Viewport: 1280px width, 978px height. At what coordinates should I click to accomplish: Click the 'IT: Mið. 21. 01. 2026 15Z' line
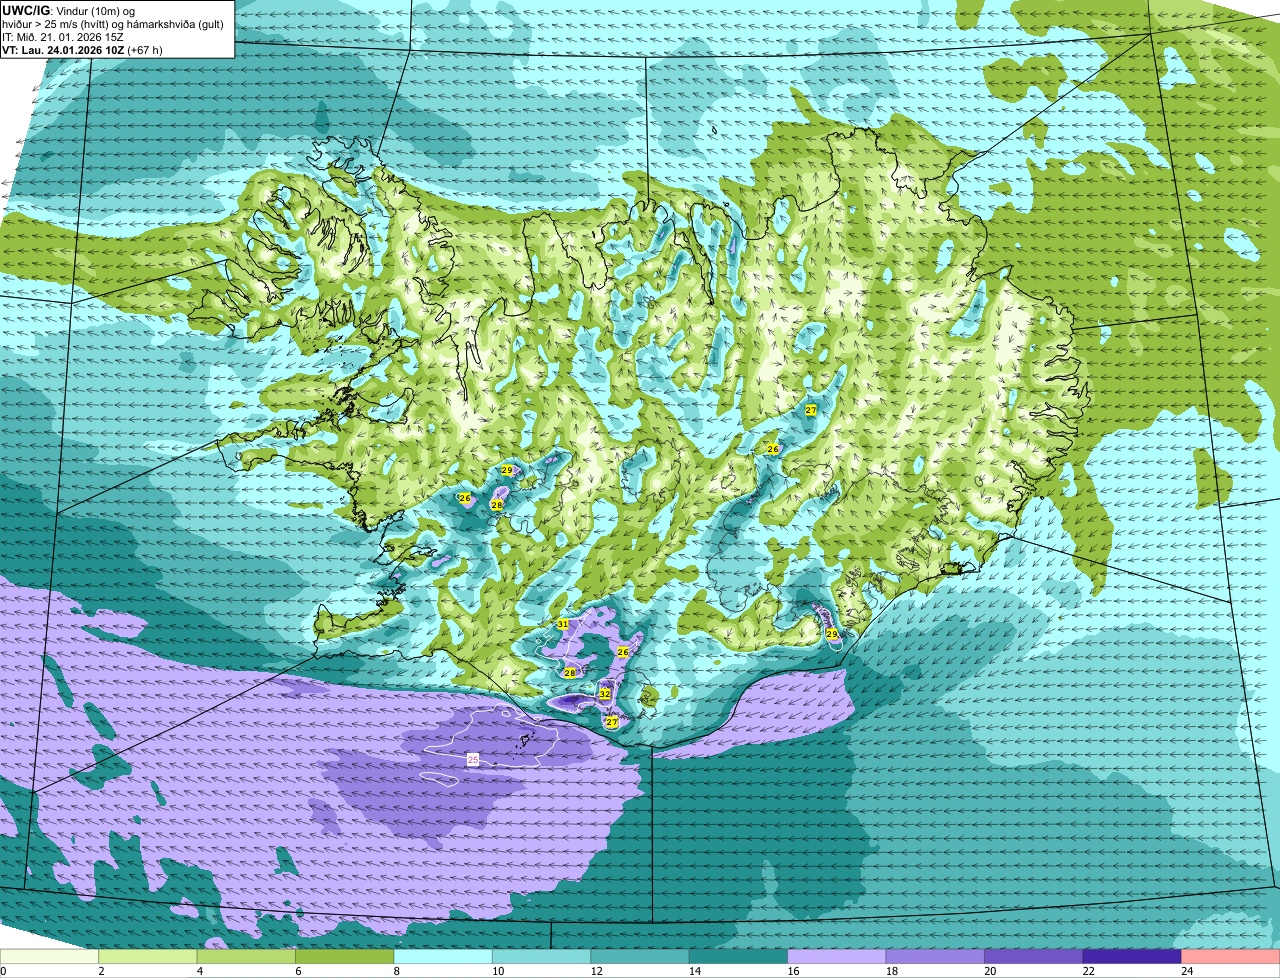[x=64, y=37]
